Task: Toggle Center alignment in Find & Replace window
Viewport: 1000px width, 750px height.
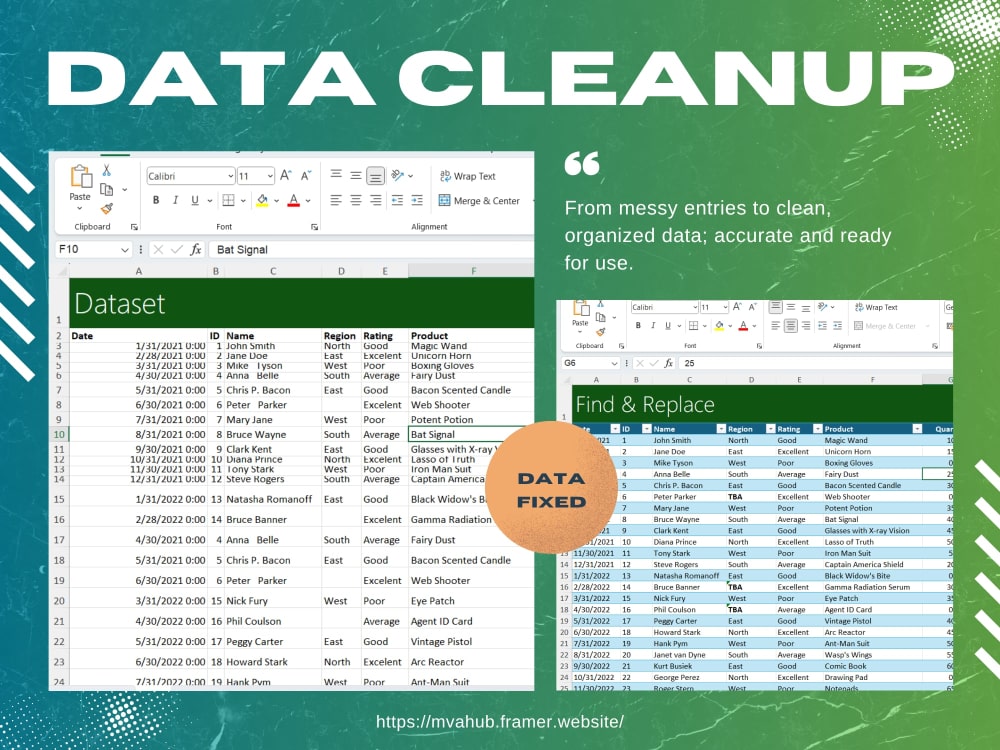Action: click(791, 325)
